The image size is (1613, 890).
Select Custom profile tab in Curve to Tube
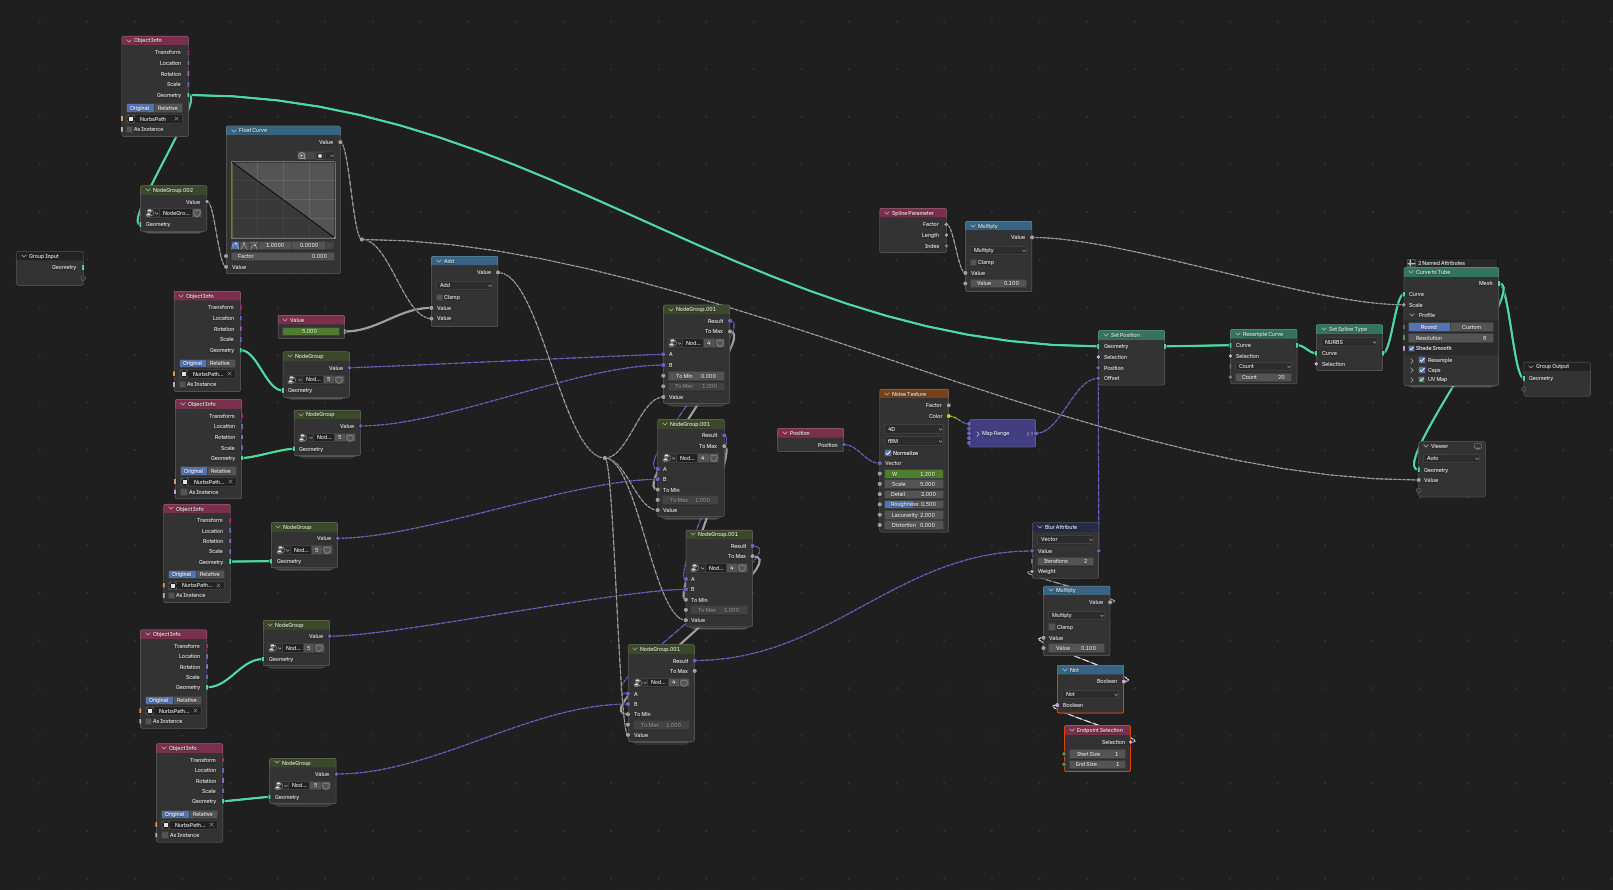click(1471, 327)
